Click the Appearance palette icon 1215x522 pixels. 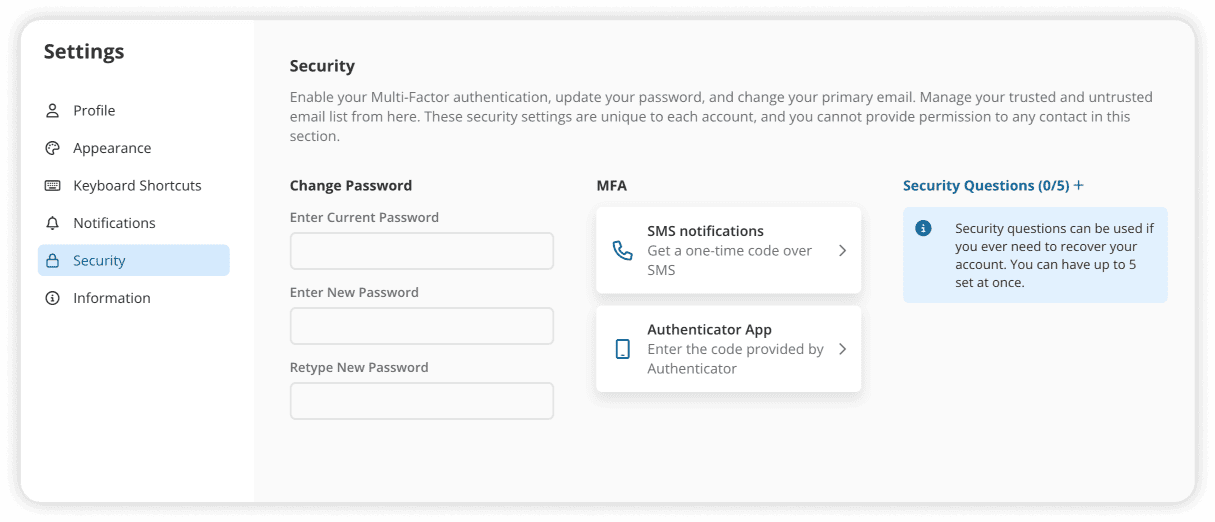[53, 148]
